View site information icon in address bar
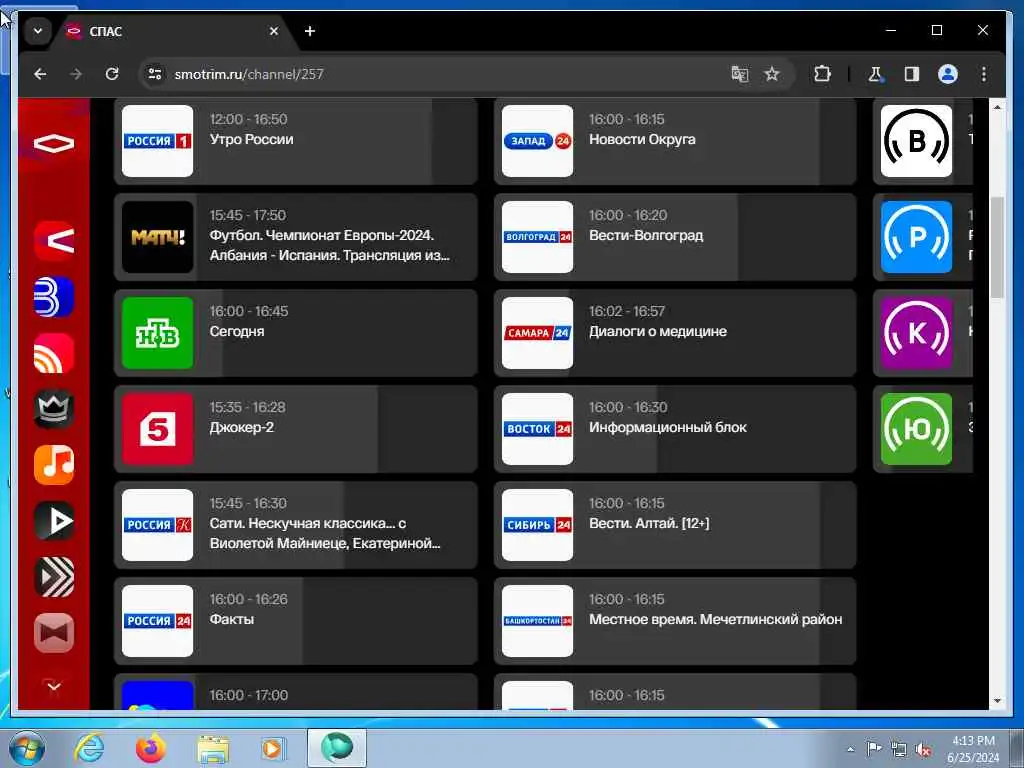Viewport: 1024px width, 768px height. 155,74
